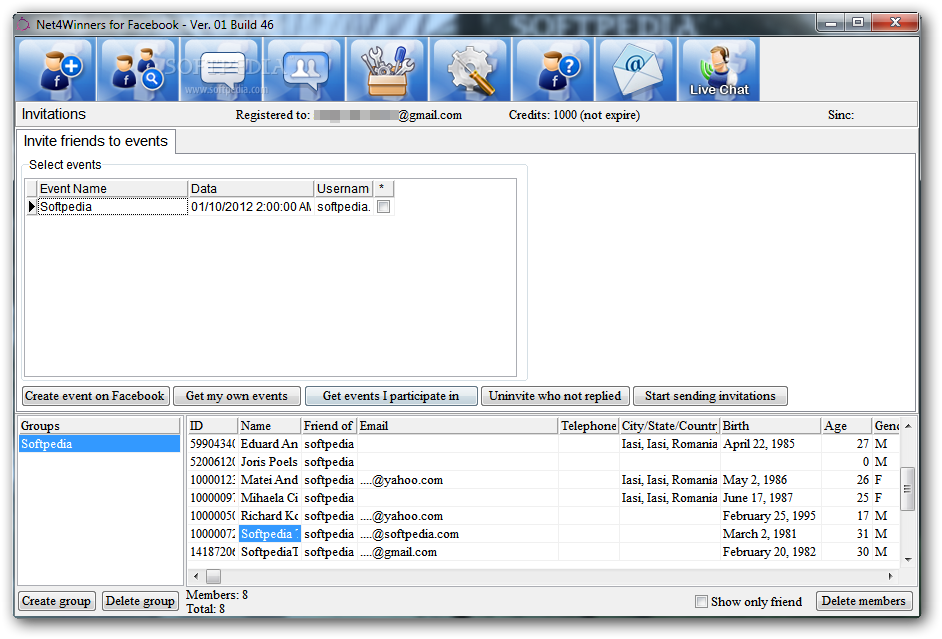Click the Delete group button
The width and height of the screenshot is (942, 639).
(x=140, y=601)
